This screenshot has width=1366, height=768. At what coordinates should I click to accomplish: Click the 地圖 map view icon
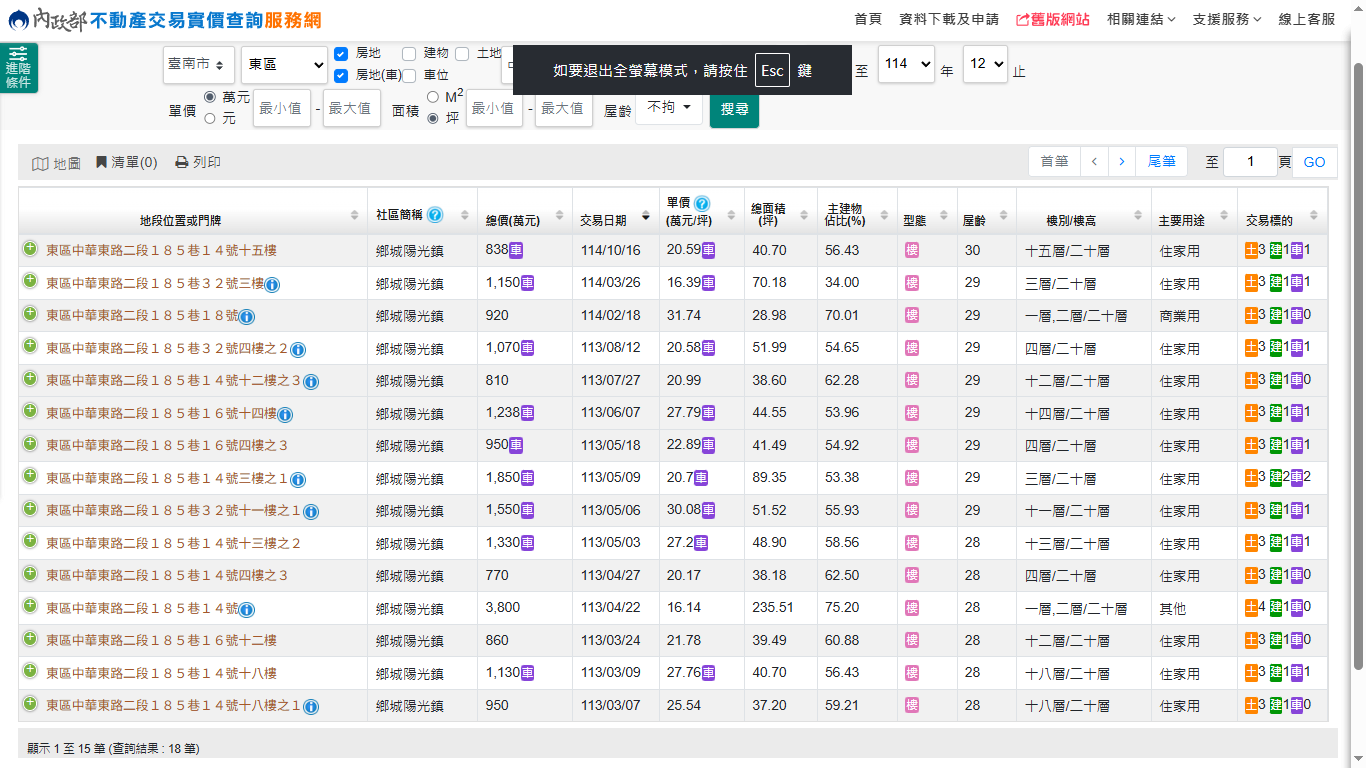coord(40,163)
